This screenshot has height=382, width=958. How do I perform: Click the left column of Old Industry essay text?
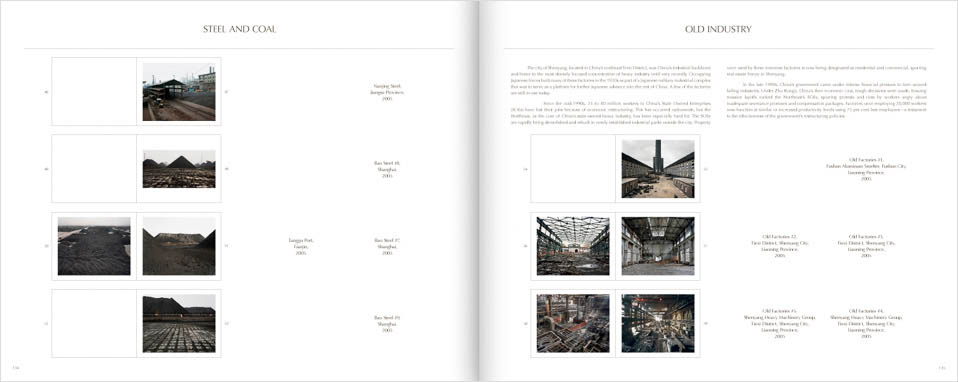coord(611,95)
